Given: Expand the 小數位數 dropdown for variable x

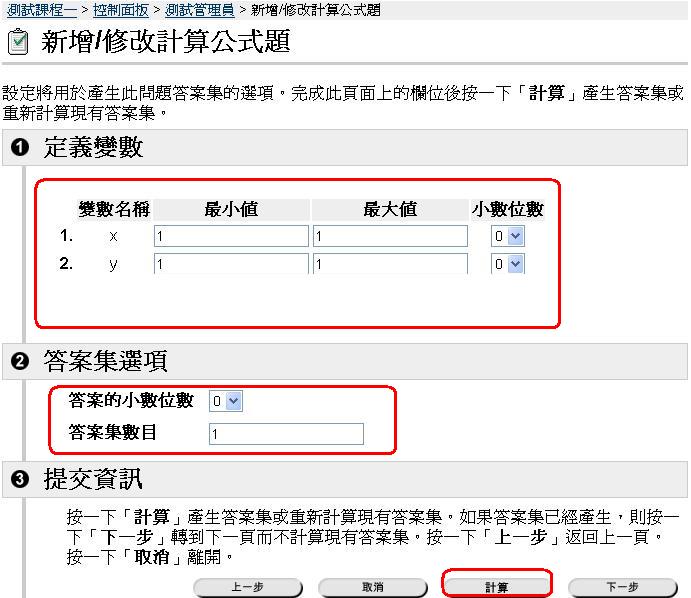Looking at the screenshot, I should pos(508,236).
